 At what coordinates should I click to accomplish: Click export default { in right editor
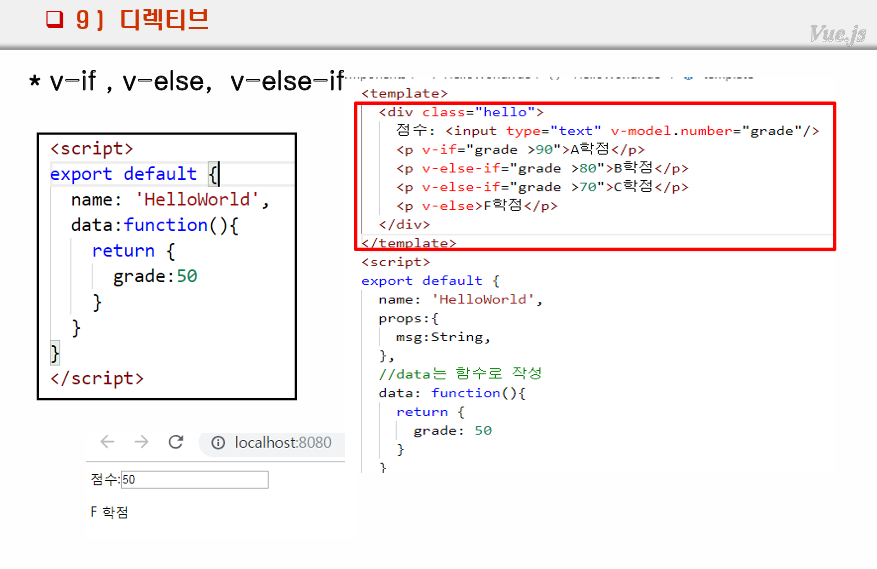pyautogui.click(x=431, y=280)
